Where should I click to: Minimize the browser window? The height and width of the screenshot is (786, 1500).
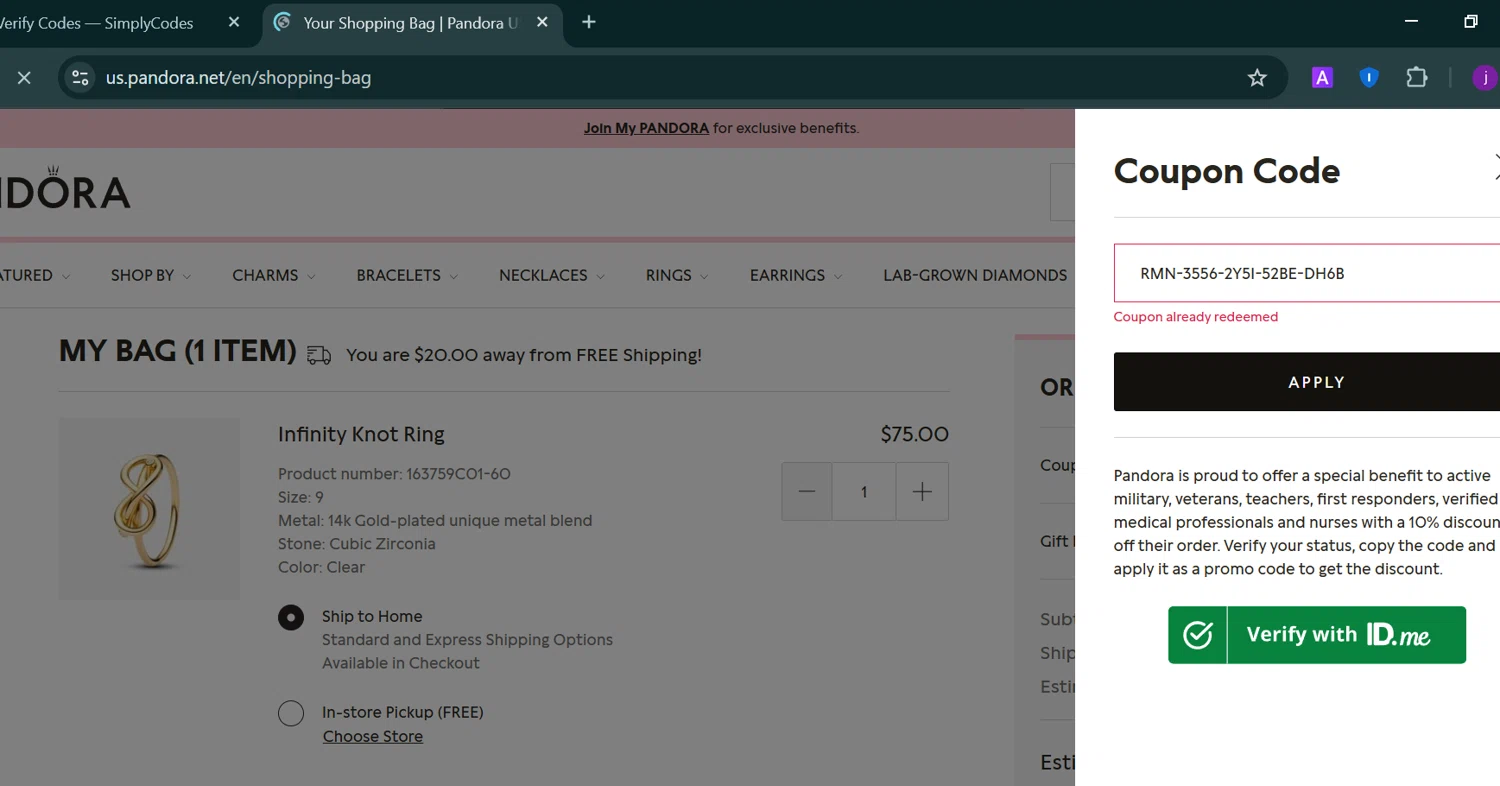[1412, 21]
